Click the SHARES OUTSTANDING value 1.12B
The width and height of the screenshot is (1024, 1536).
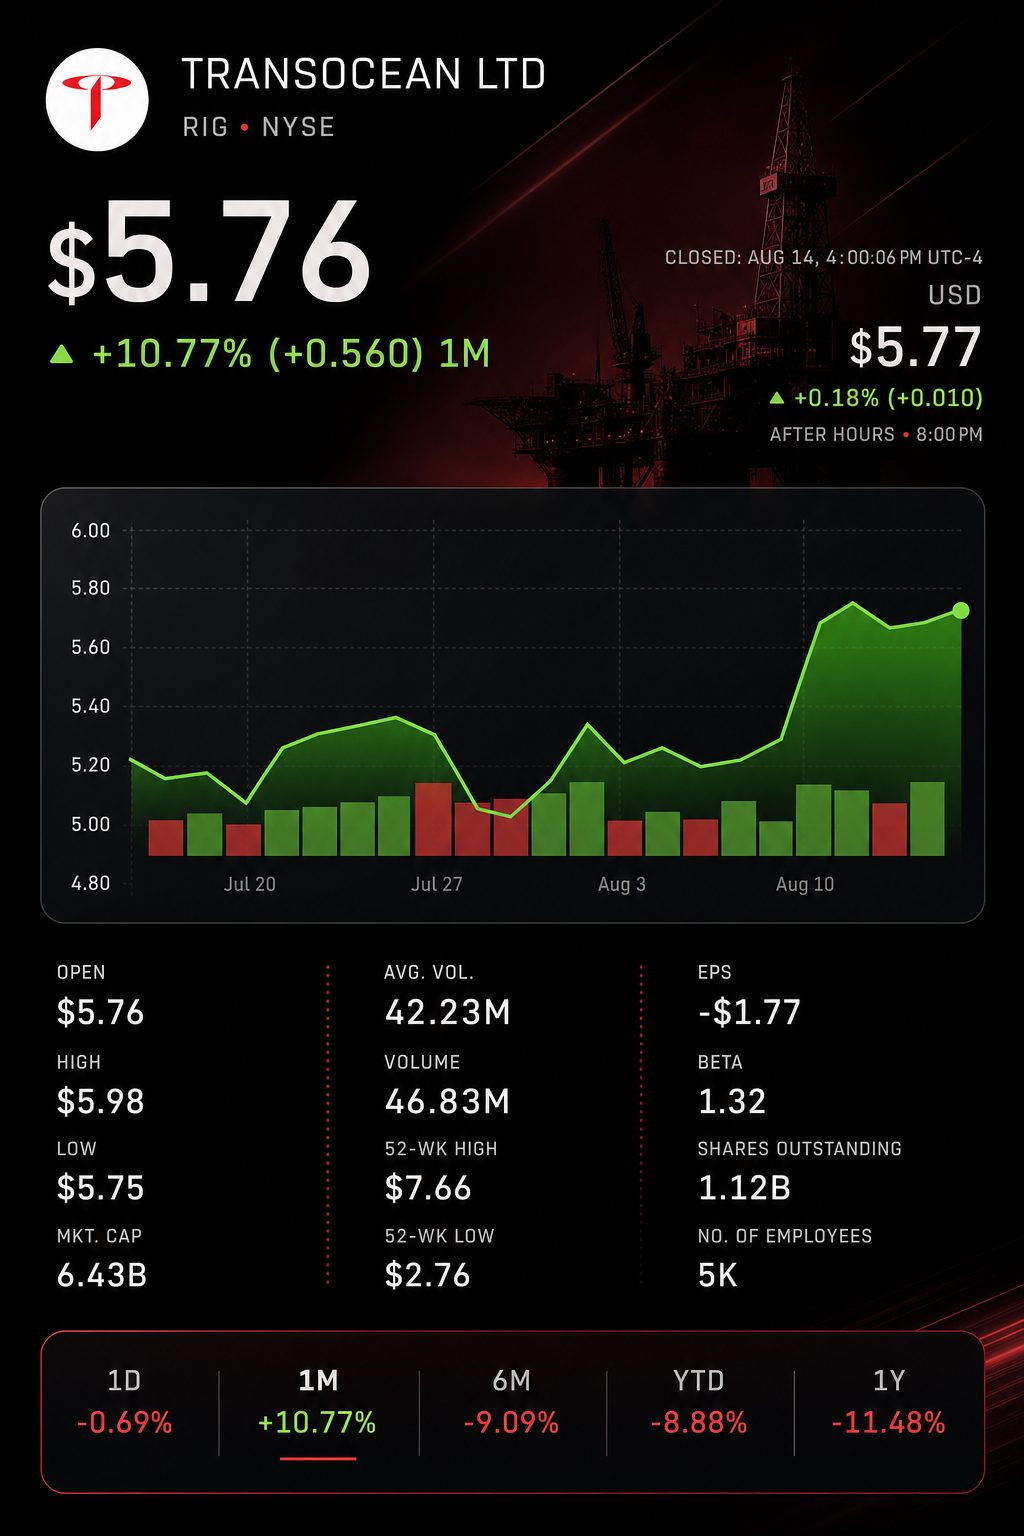click(x=745, y=1188)
